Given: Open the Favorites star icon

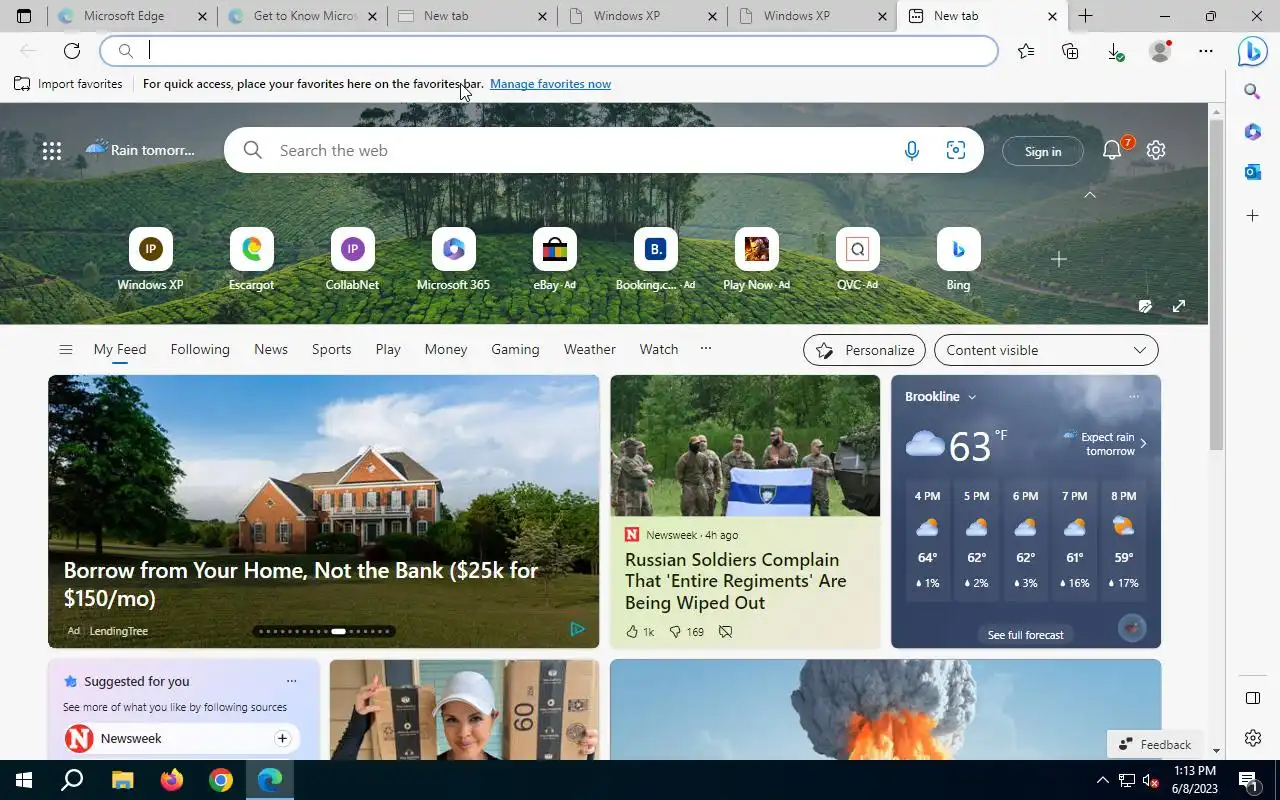Looking at the screenshot, I should 1026,51.
